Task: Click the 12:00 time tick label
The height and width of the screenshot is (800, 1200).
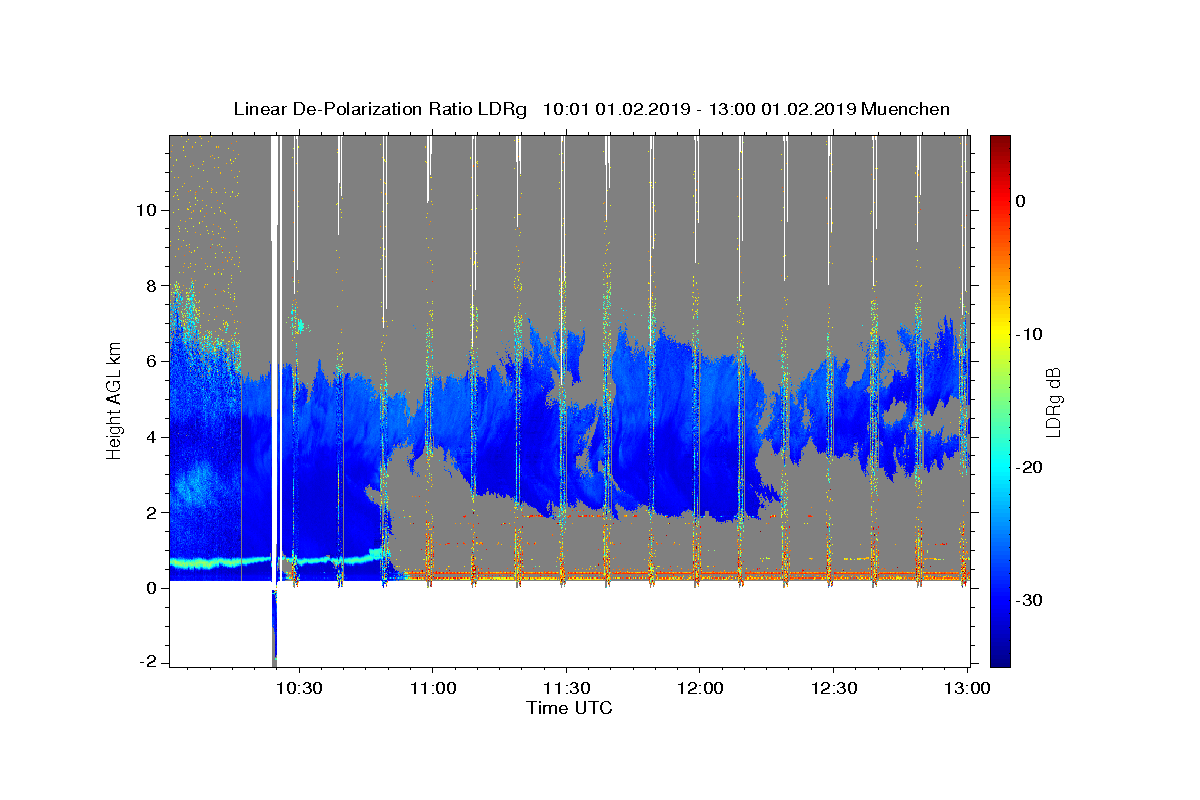Action: [x=699, y=689]
